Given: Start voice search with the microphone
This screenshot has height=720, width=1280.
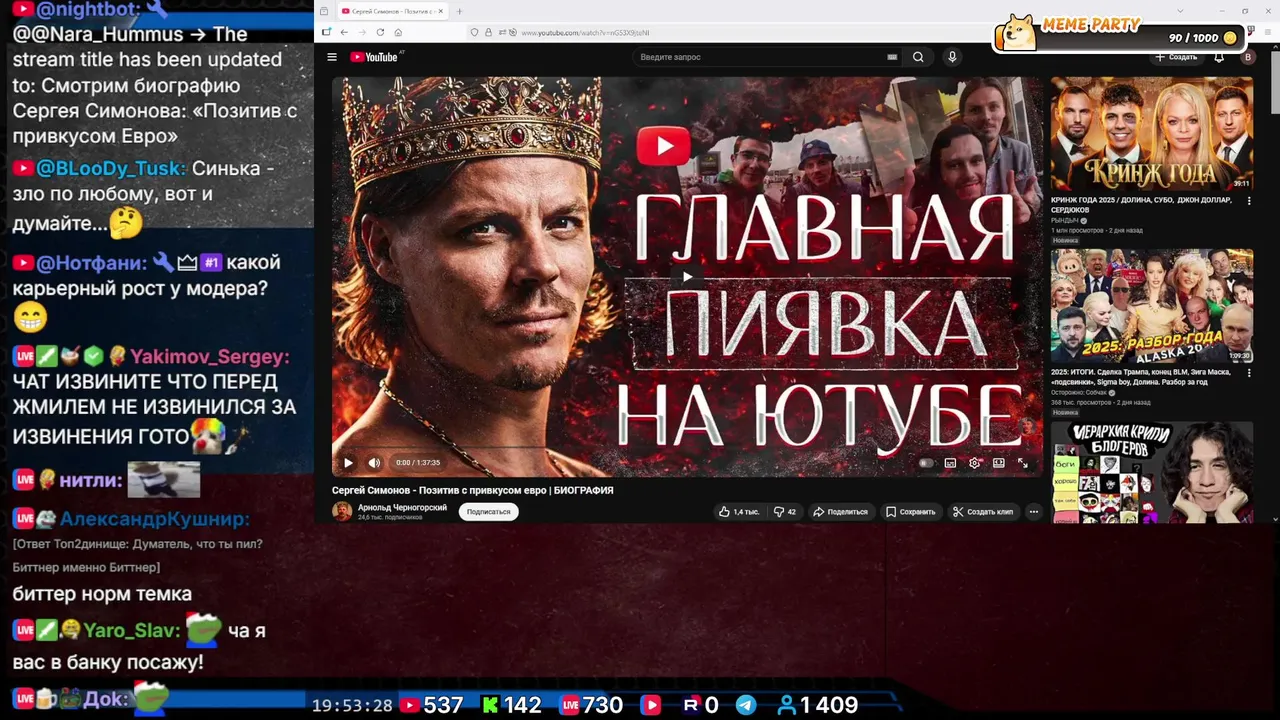Looking at the screenshot, I should click(x=952, y=57).
